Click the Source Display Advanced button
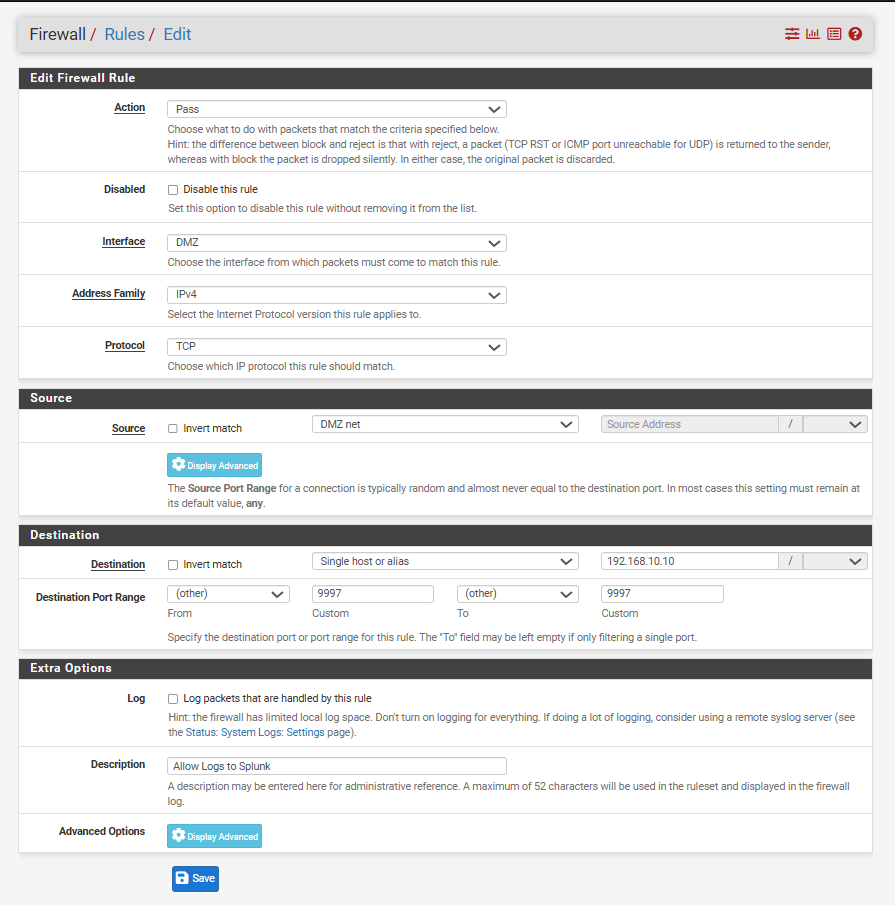Screen dimensions: 895x905 click(214, 465)
